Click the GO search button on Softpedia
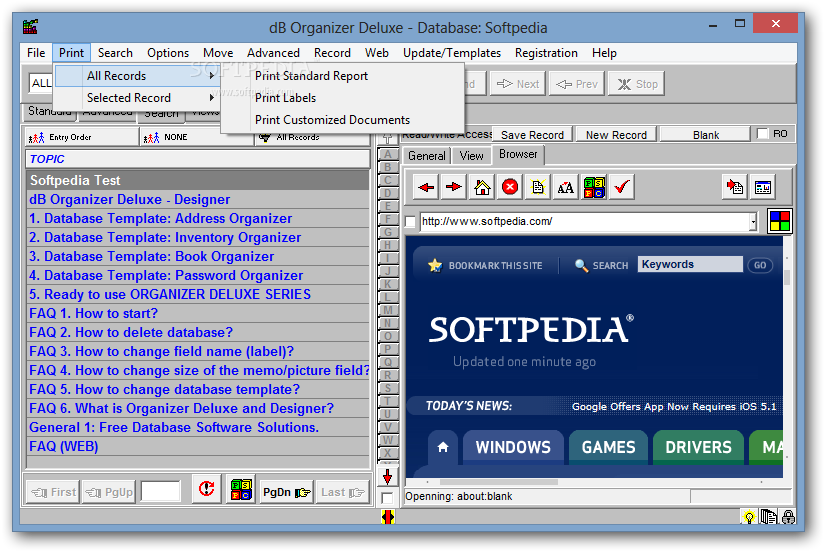 (x=760, y=265)
